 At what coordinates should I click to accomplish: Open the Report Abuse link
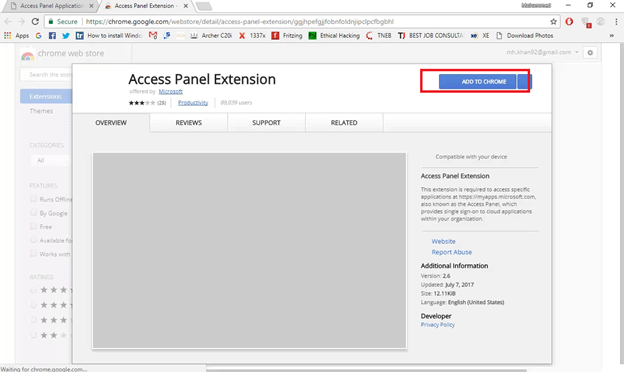point(452,252)
